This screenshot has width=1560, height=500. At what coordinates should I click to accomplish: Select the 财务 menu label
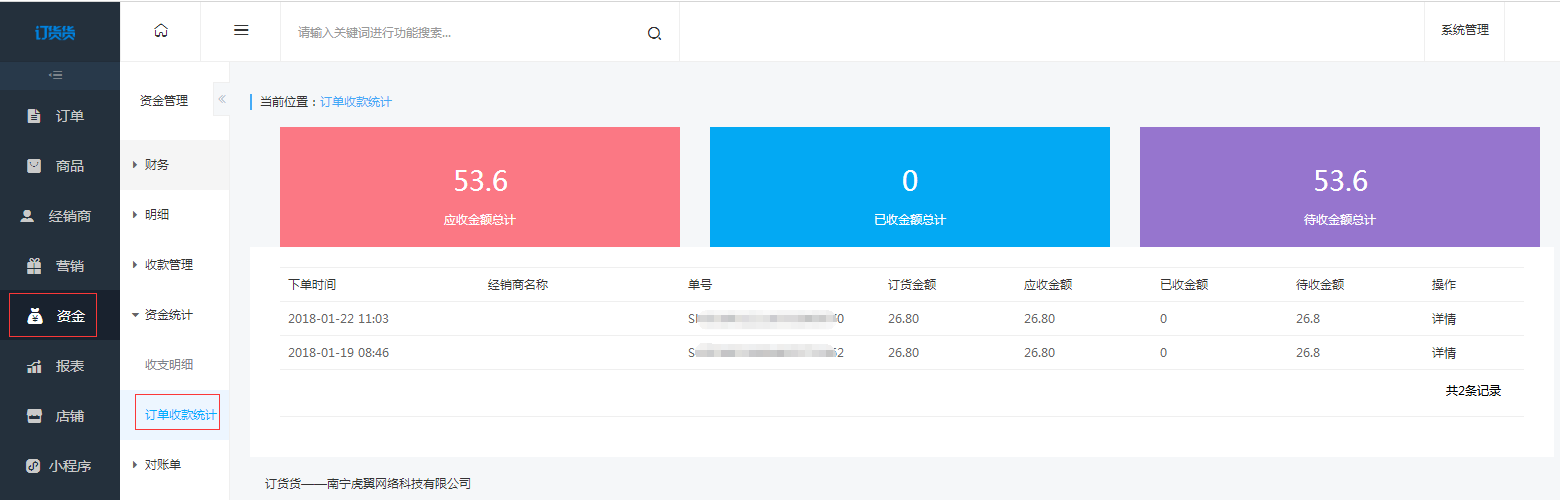point(157,165)
